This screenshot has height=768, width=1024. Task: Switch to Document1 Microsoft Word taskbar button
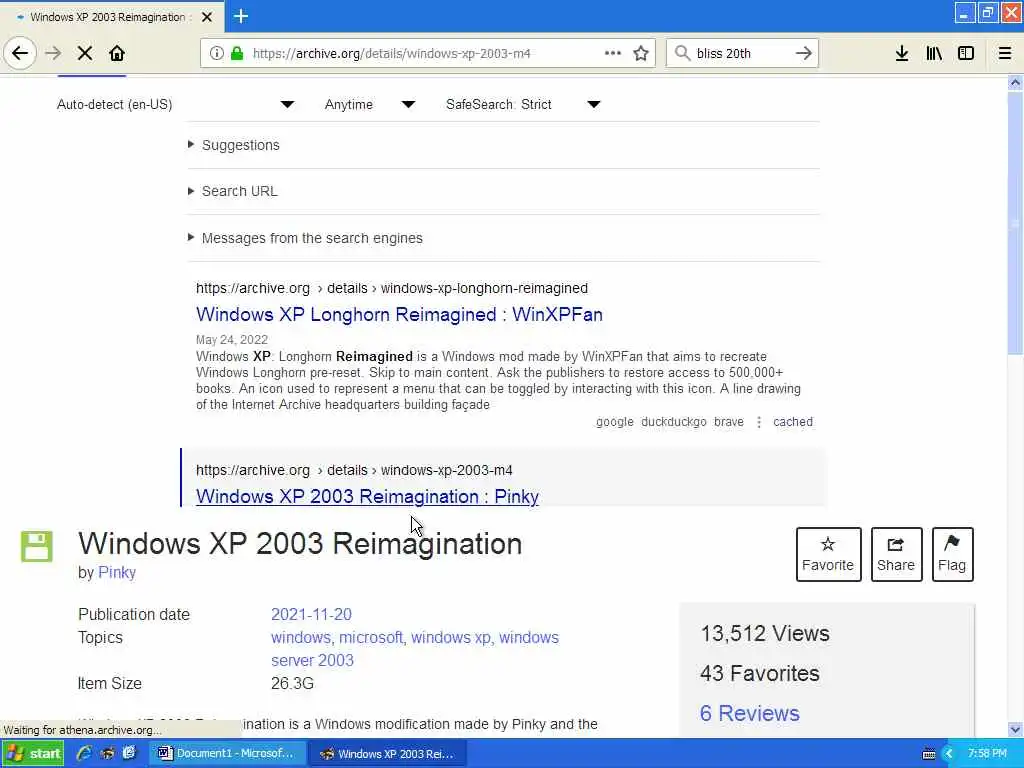[227, 753]
